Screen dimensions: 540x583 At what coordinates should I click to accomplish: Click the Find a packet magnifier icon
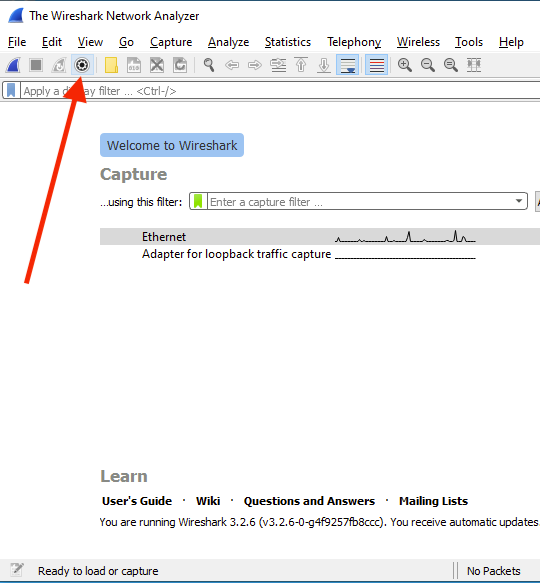pos(209,65)
